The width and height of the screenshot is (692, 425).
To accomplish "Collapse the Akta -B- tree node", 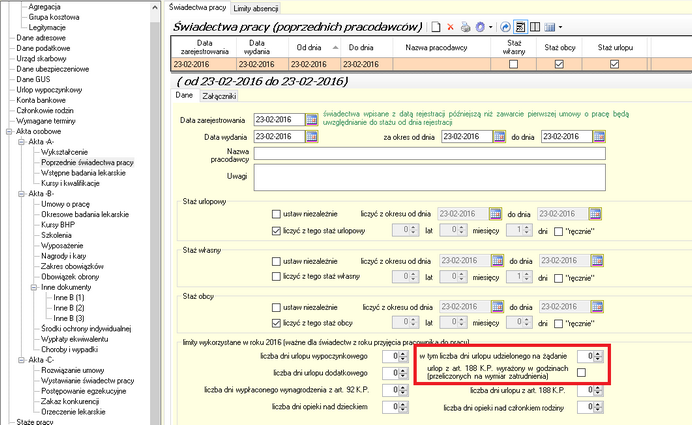I will tap(21, 194).
